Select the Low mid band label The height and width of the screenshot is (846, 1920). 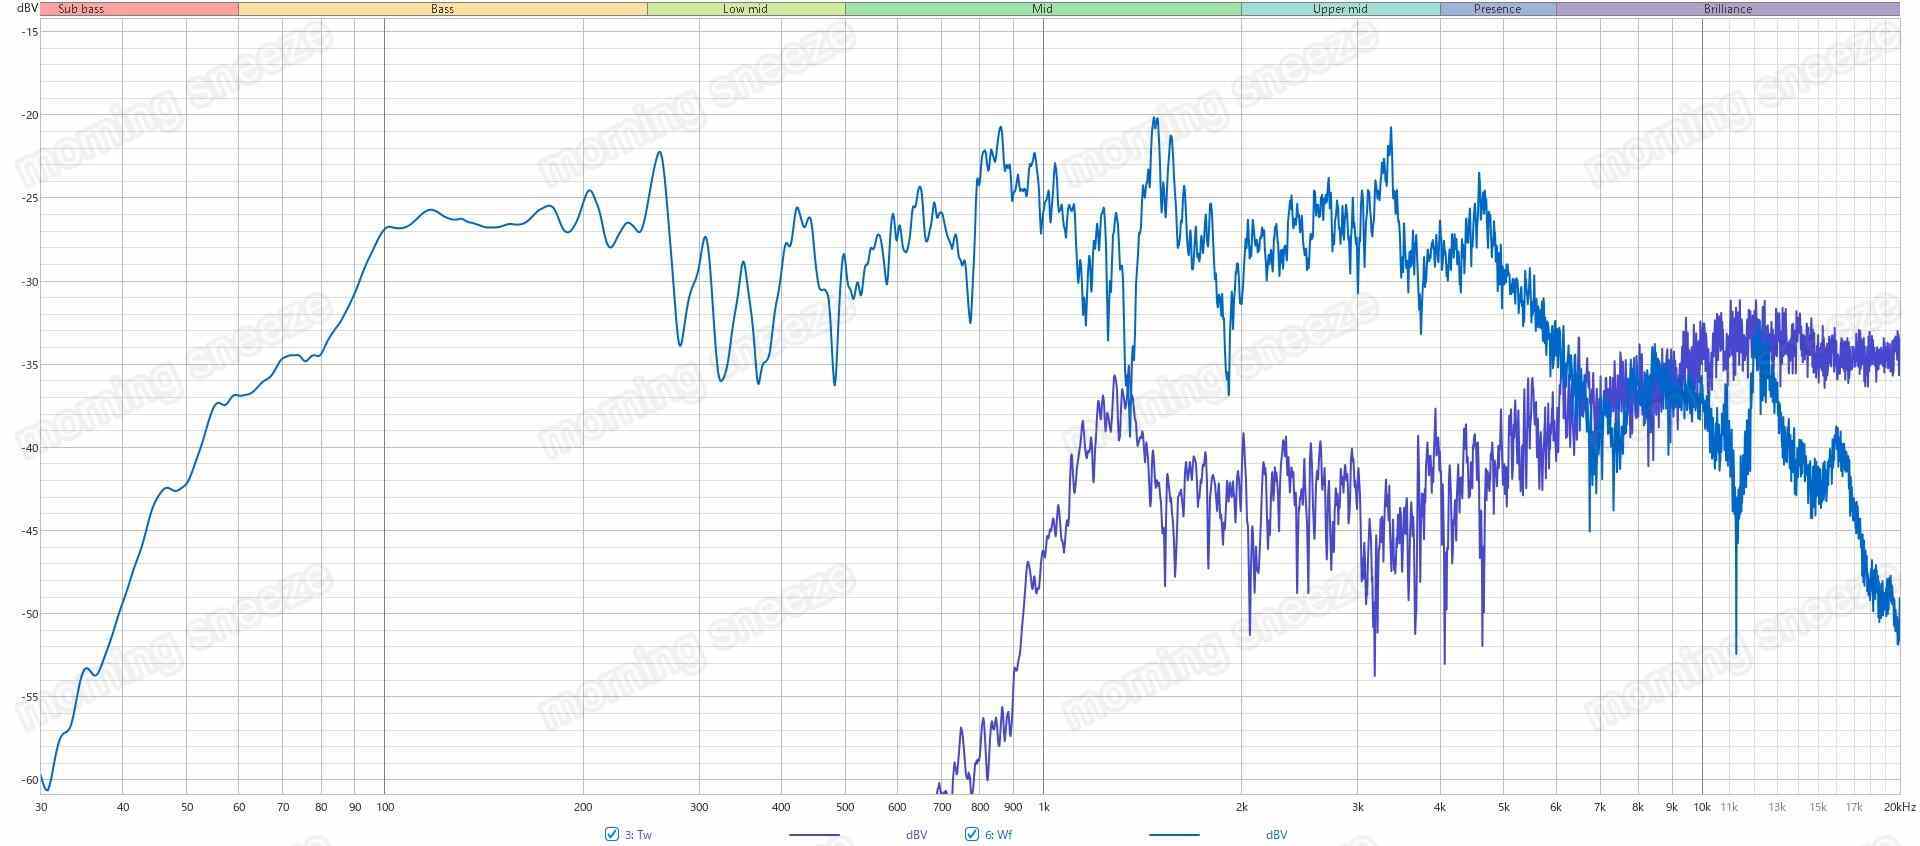point(746,9)
